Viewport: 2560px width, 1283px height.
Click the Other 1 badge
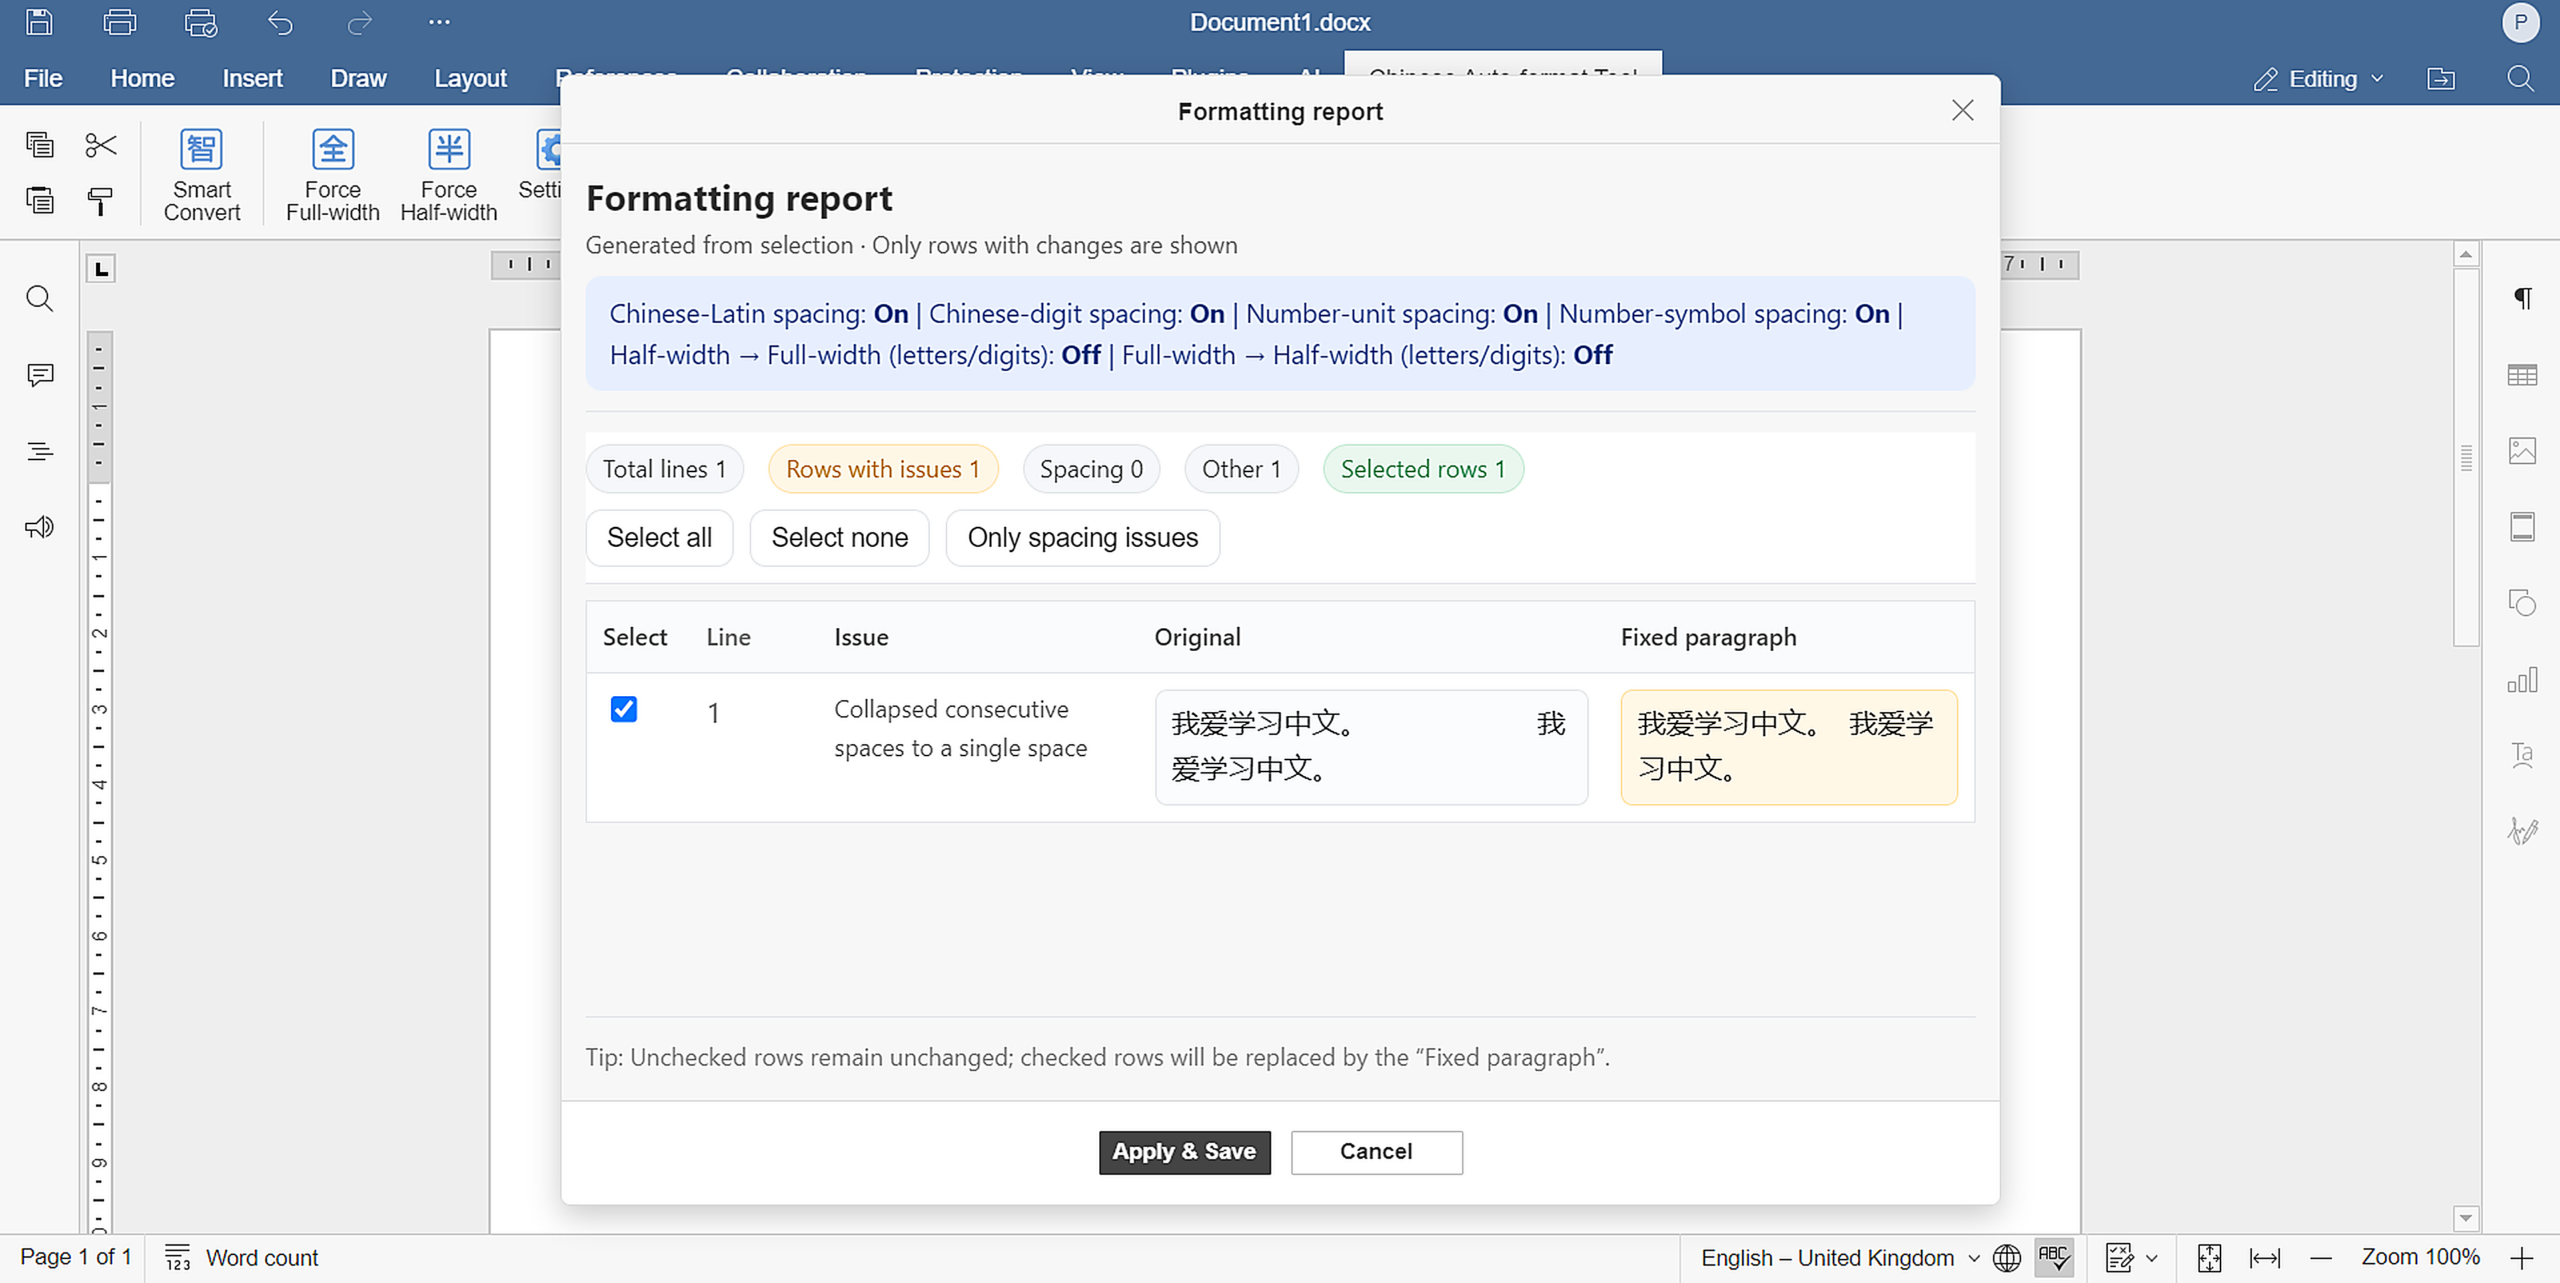click(1241, 469)
